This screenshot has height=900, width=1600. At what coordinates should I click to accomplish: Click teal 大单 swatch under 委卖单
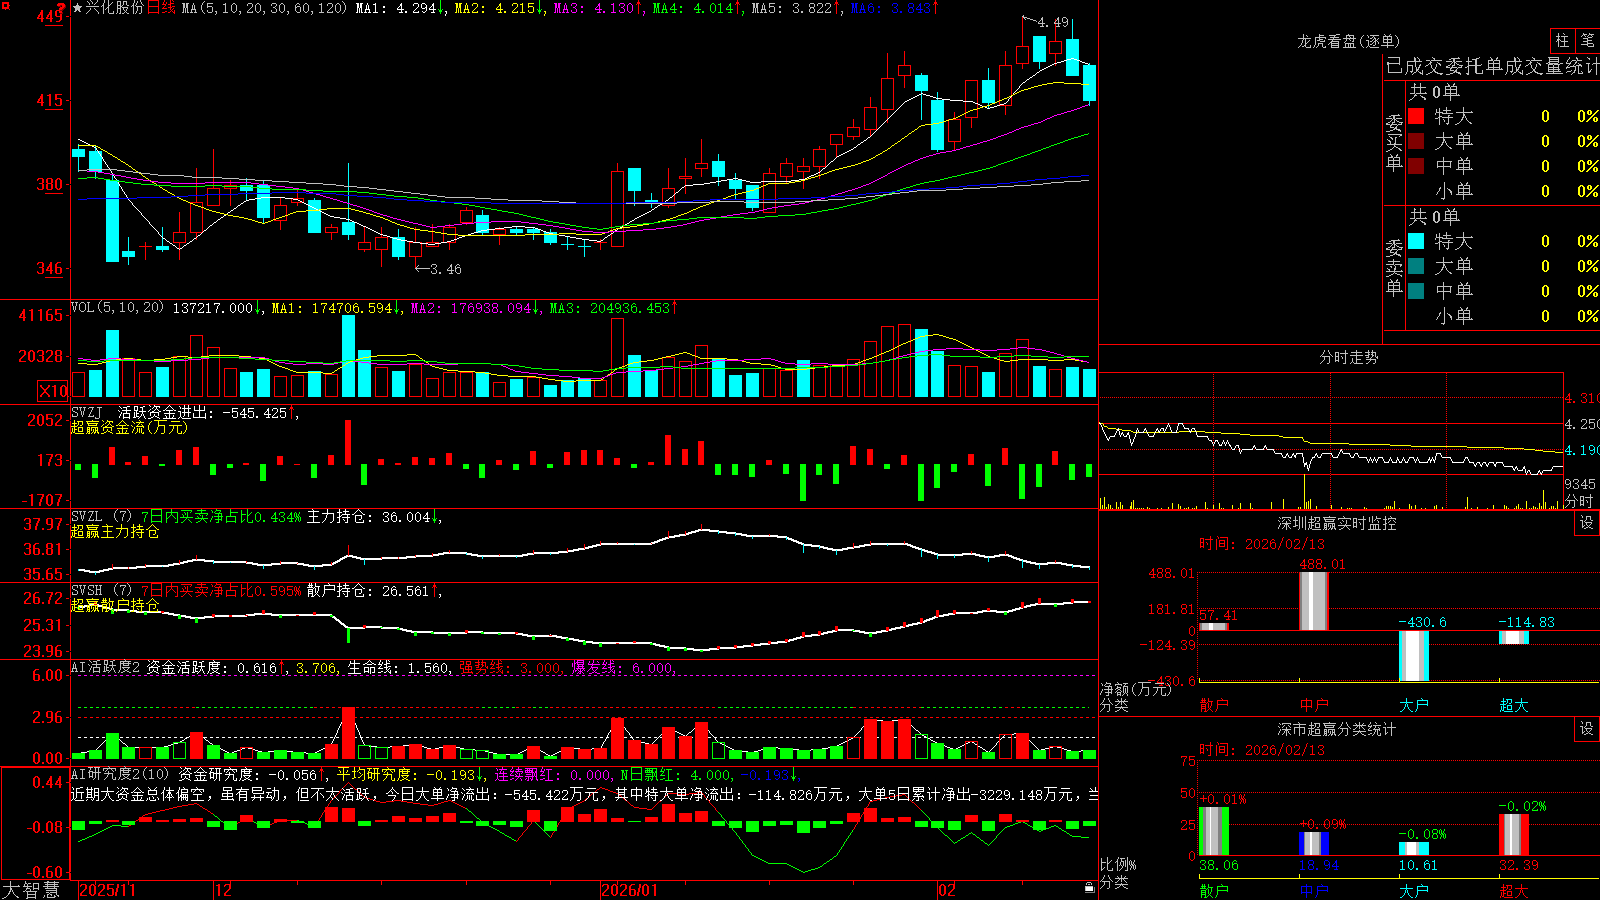1416,266
